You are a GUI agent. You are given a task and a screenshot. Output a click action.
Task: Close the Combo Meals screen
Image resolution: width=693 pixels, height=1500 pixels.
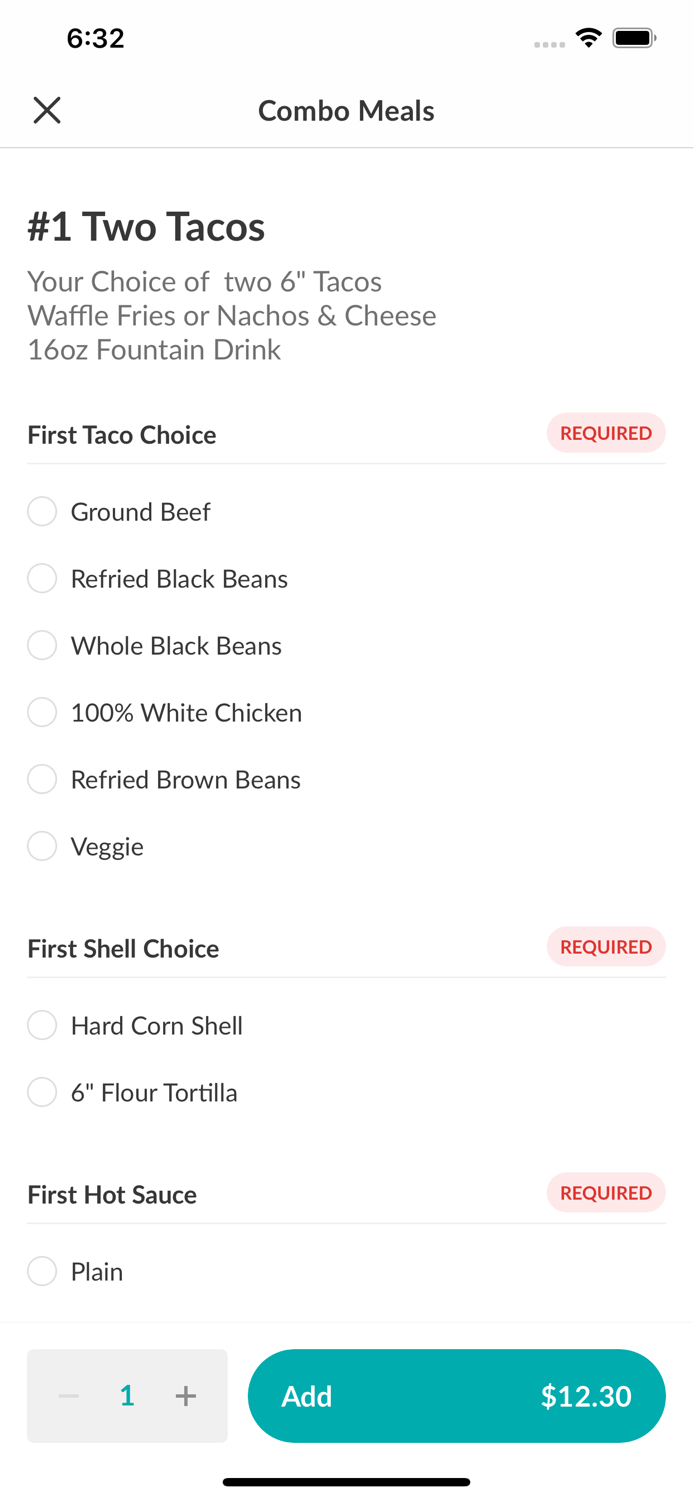[x=47, y=110]
